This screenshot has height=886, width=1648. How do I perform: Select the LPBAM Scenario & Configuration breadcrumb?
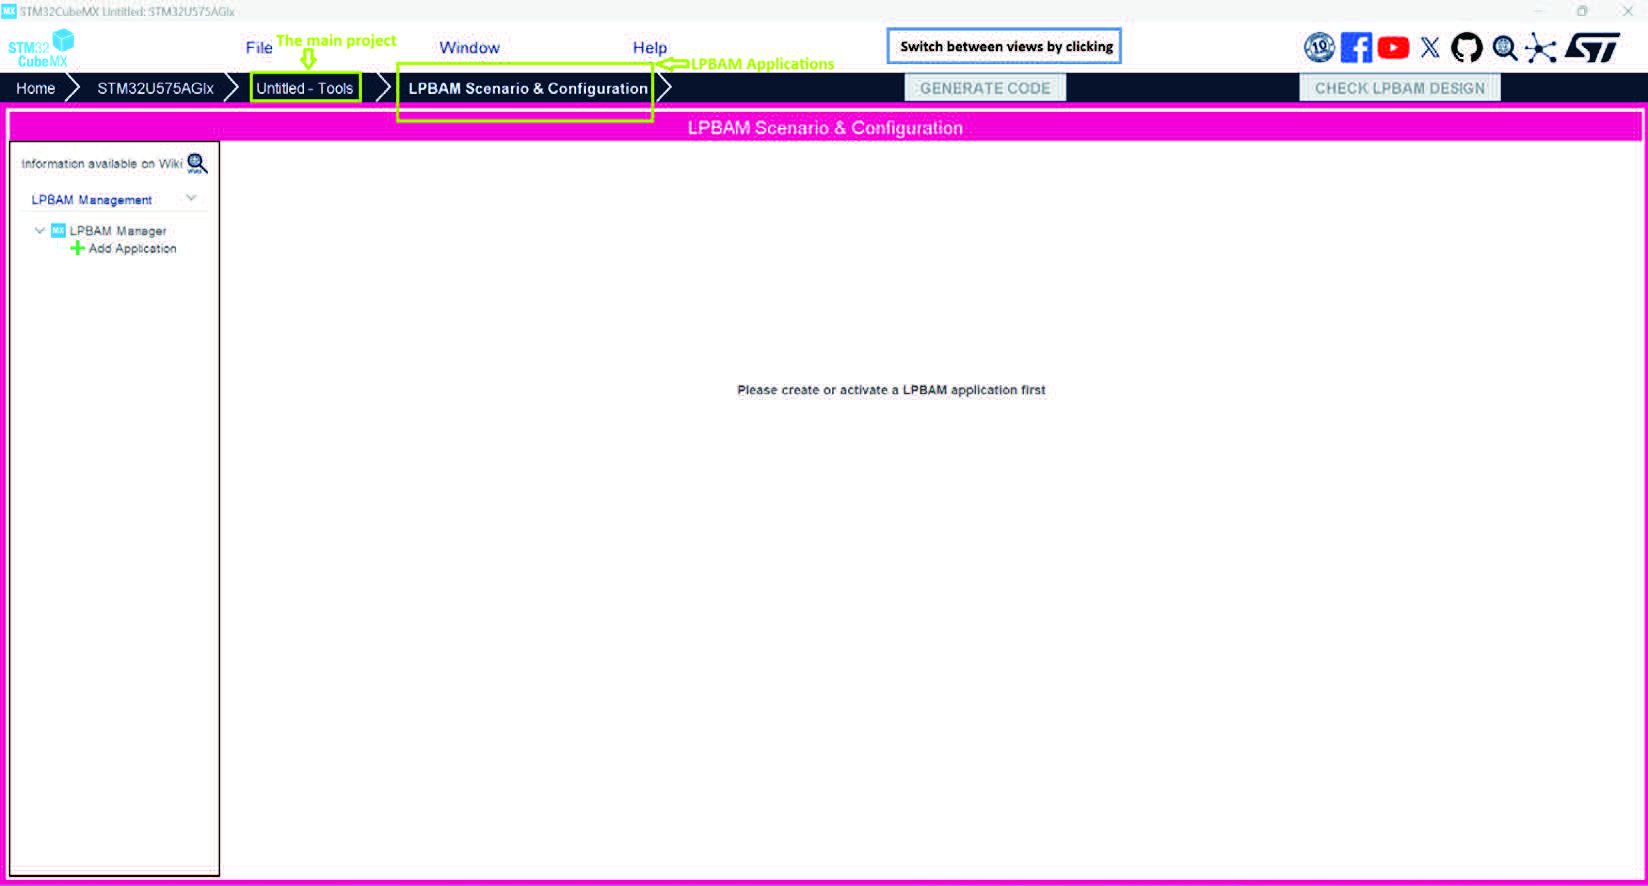pos(528,88)
